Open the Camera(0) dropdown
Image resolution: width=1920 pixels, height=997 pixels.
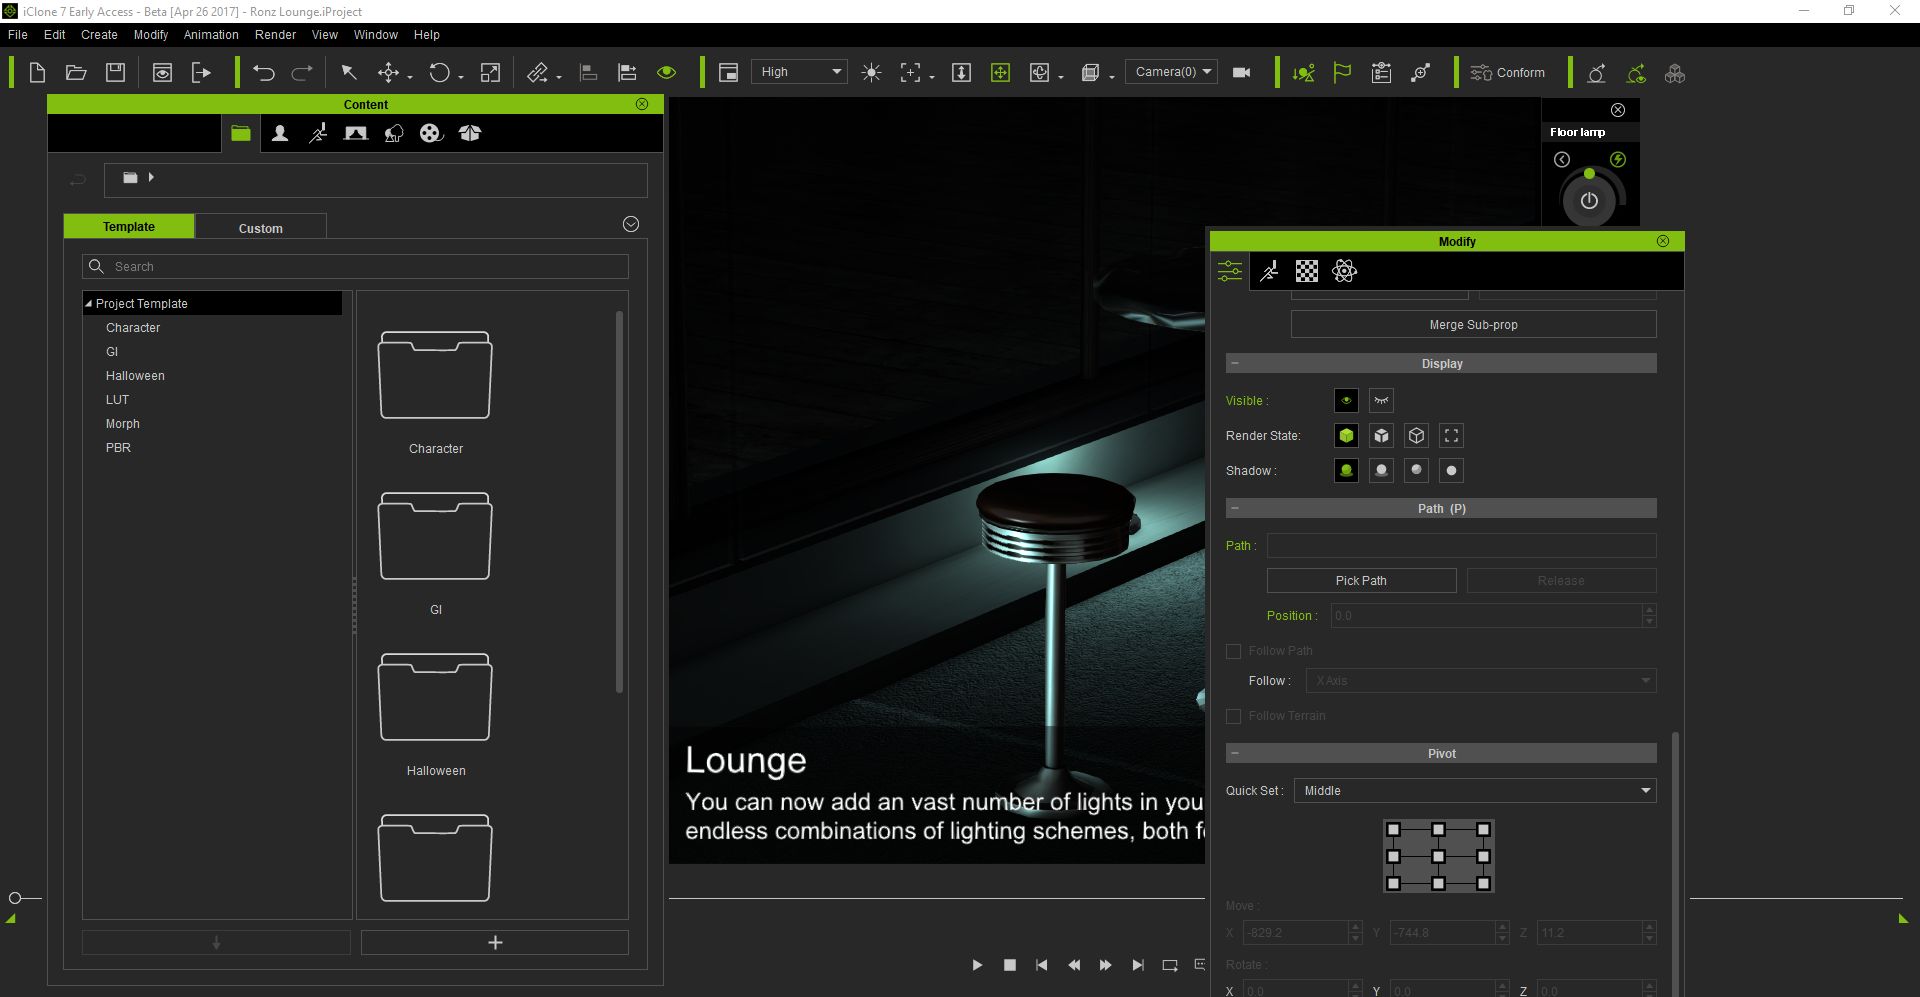point(1171,72)
